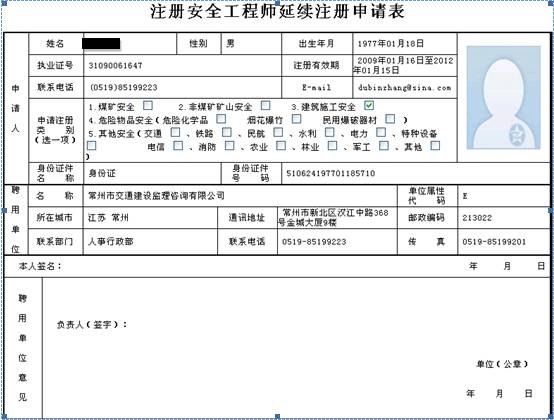The width and height of the screenshot is (554, 420).
Task: Click the applicant photo placeholder
Action: pyautogui.click(x=503, y=97)
